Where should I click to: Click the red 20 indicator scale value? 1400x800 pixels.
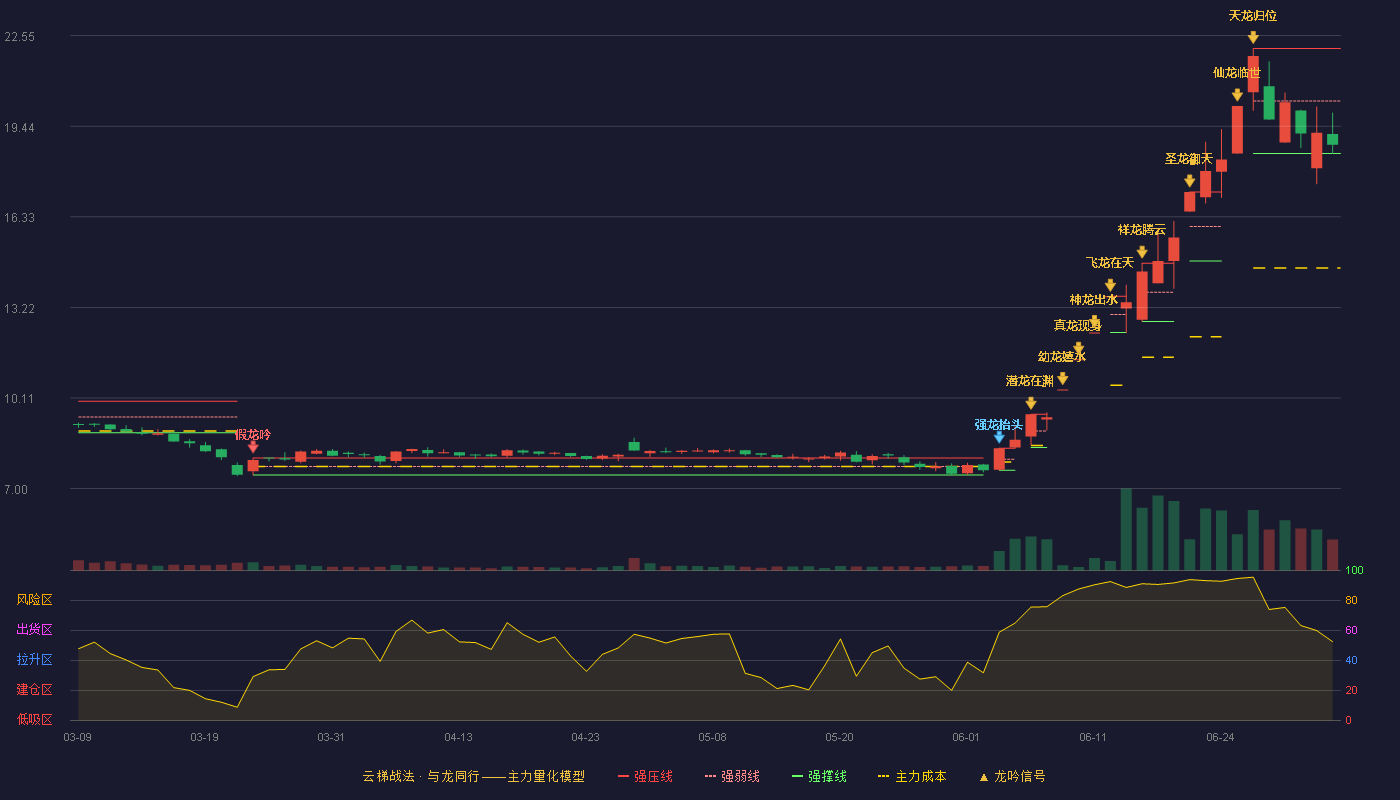(x=1351, y=691)
